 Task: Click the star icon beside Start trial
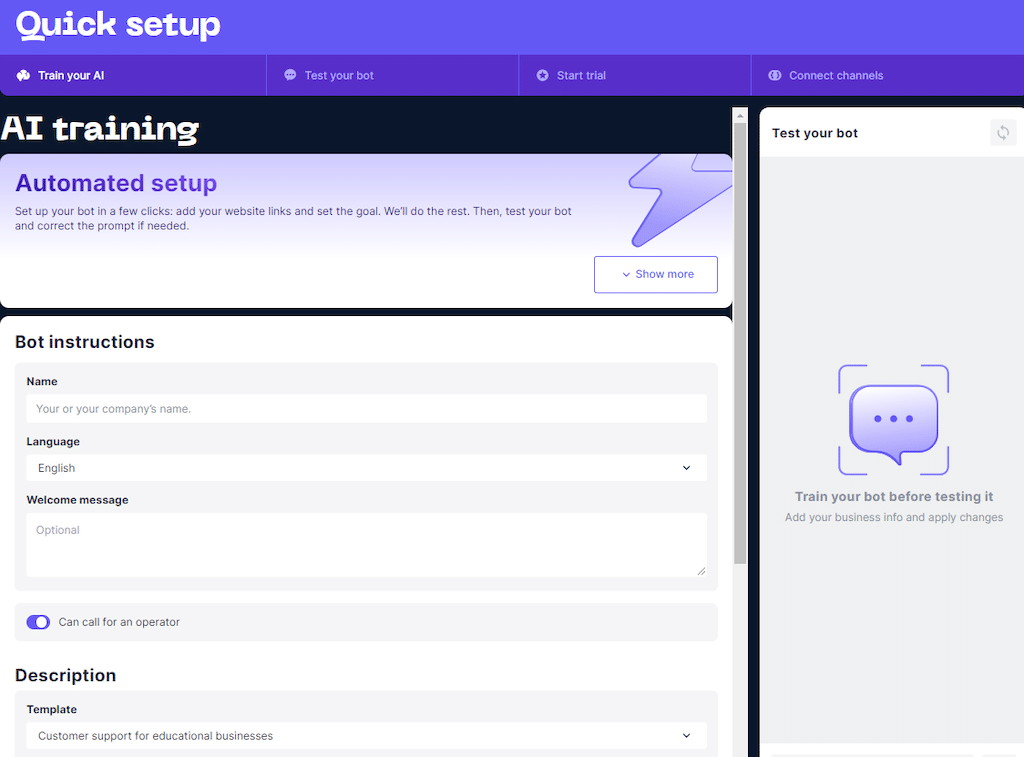[x=542, y=75]
